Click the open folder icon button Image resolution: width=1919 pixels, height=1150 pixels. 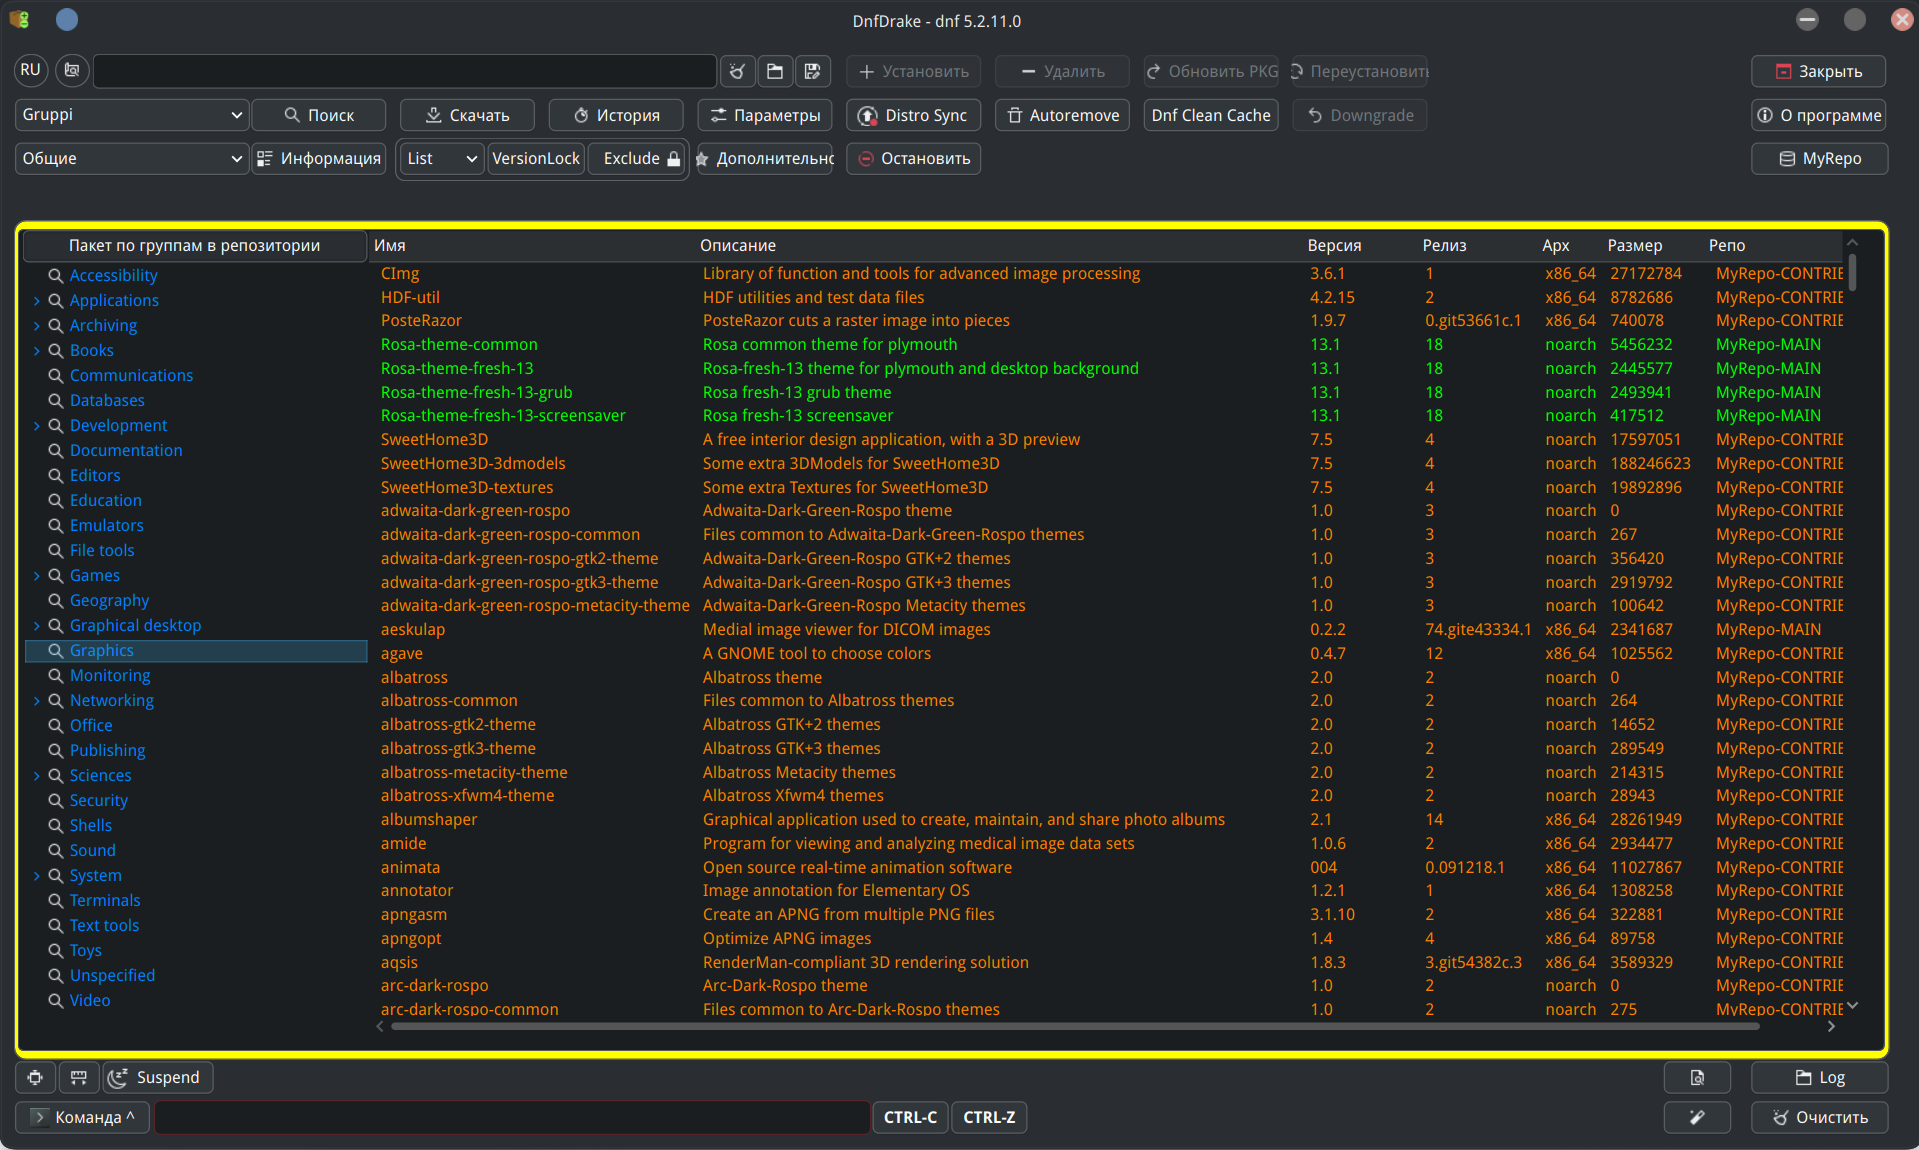(x=775, y=71)
